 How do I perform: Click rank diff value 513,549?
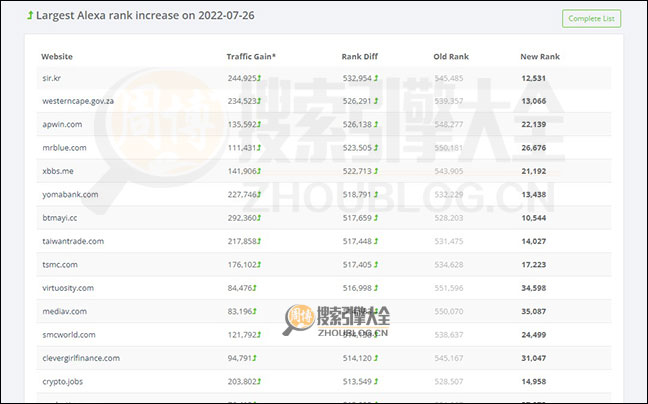pos(357,381)
